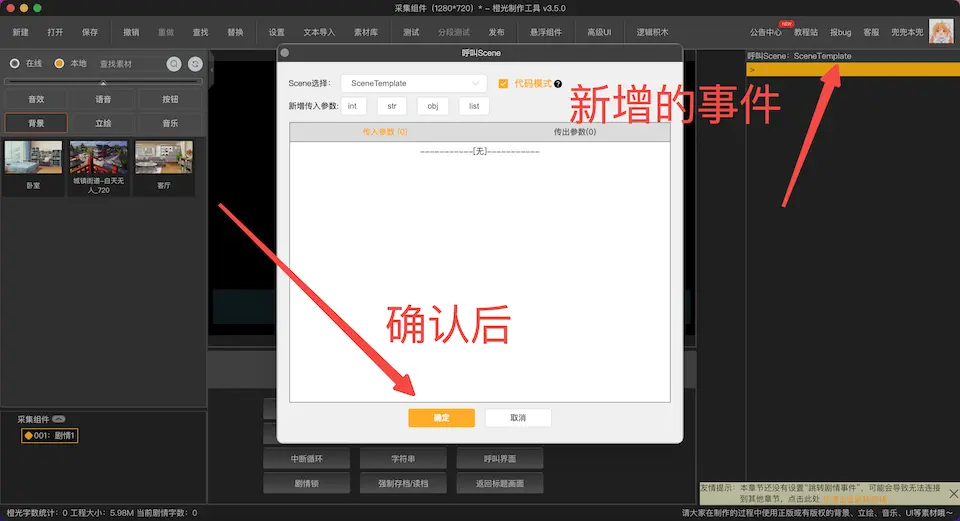
Task: Click 发布 in the top toolbar
Action: coord(497,32)
